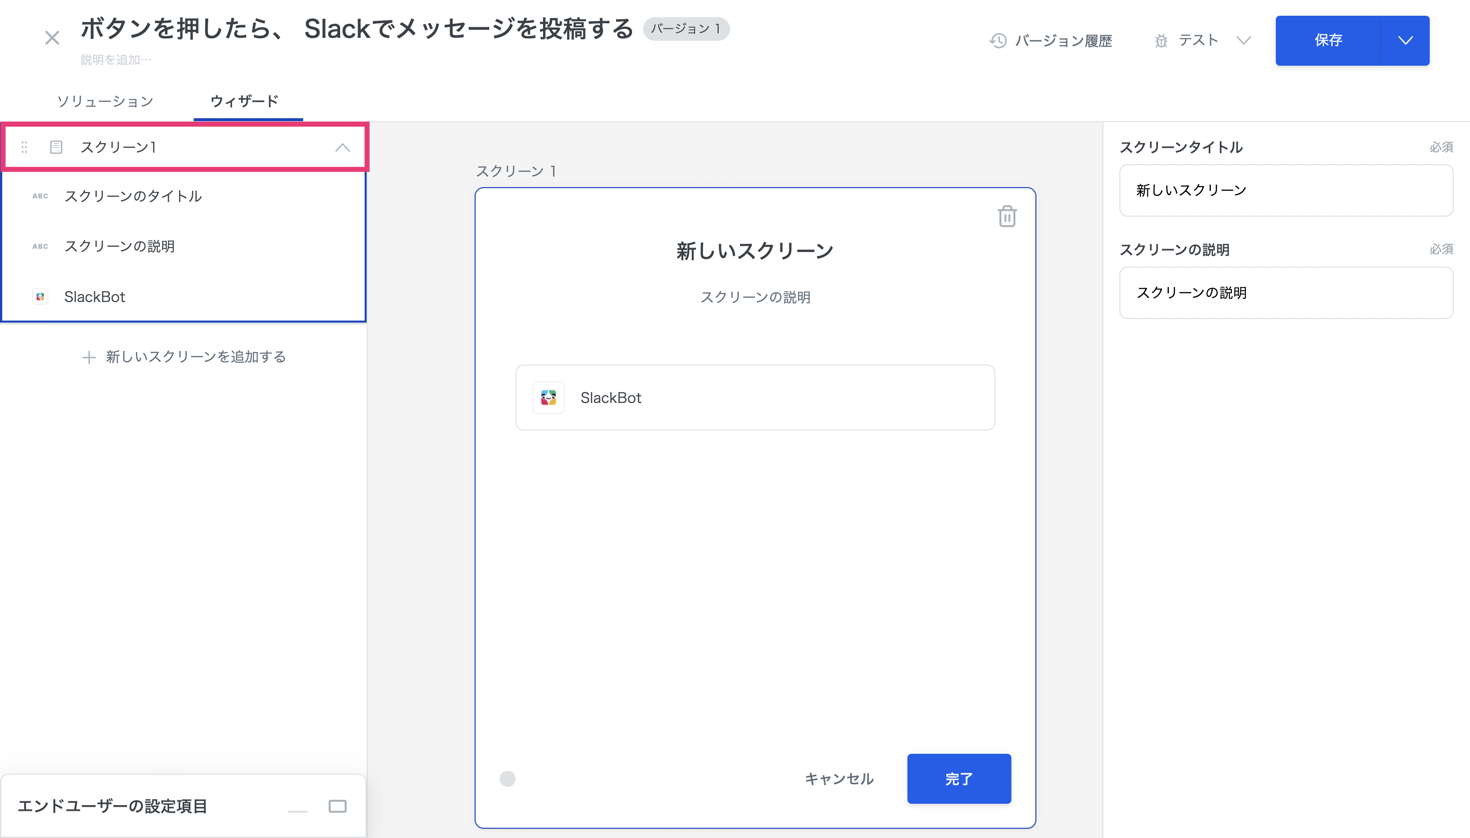Click the SlackBot icon in preview card

548,398
